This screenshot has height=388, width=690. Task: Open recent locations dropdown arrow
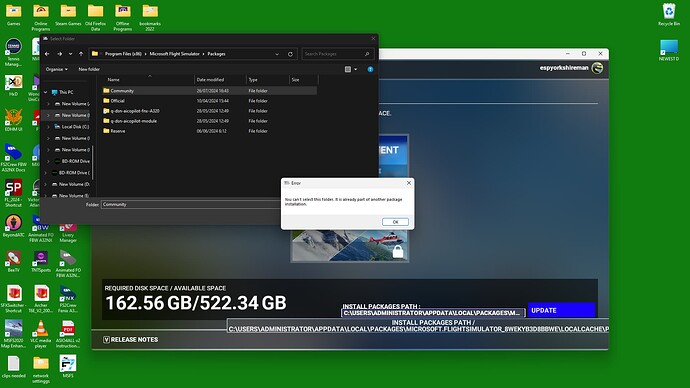point(70,54)
